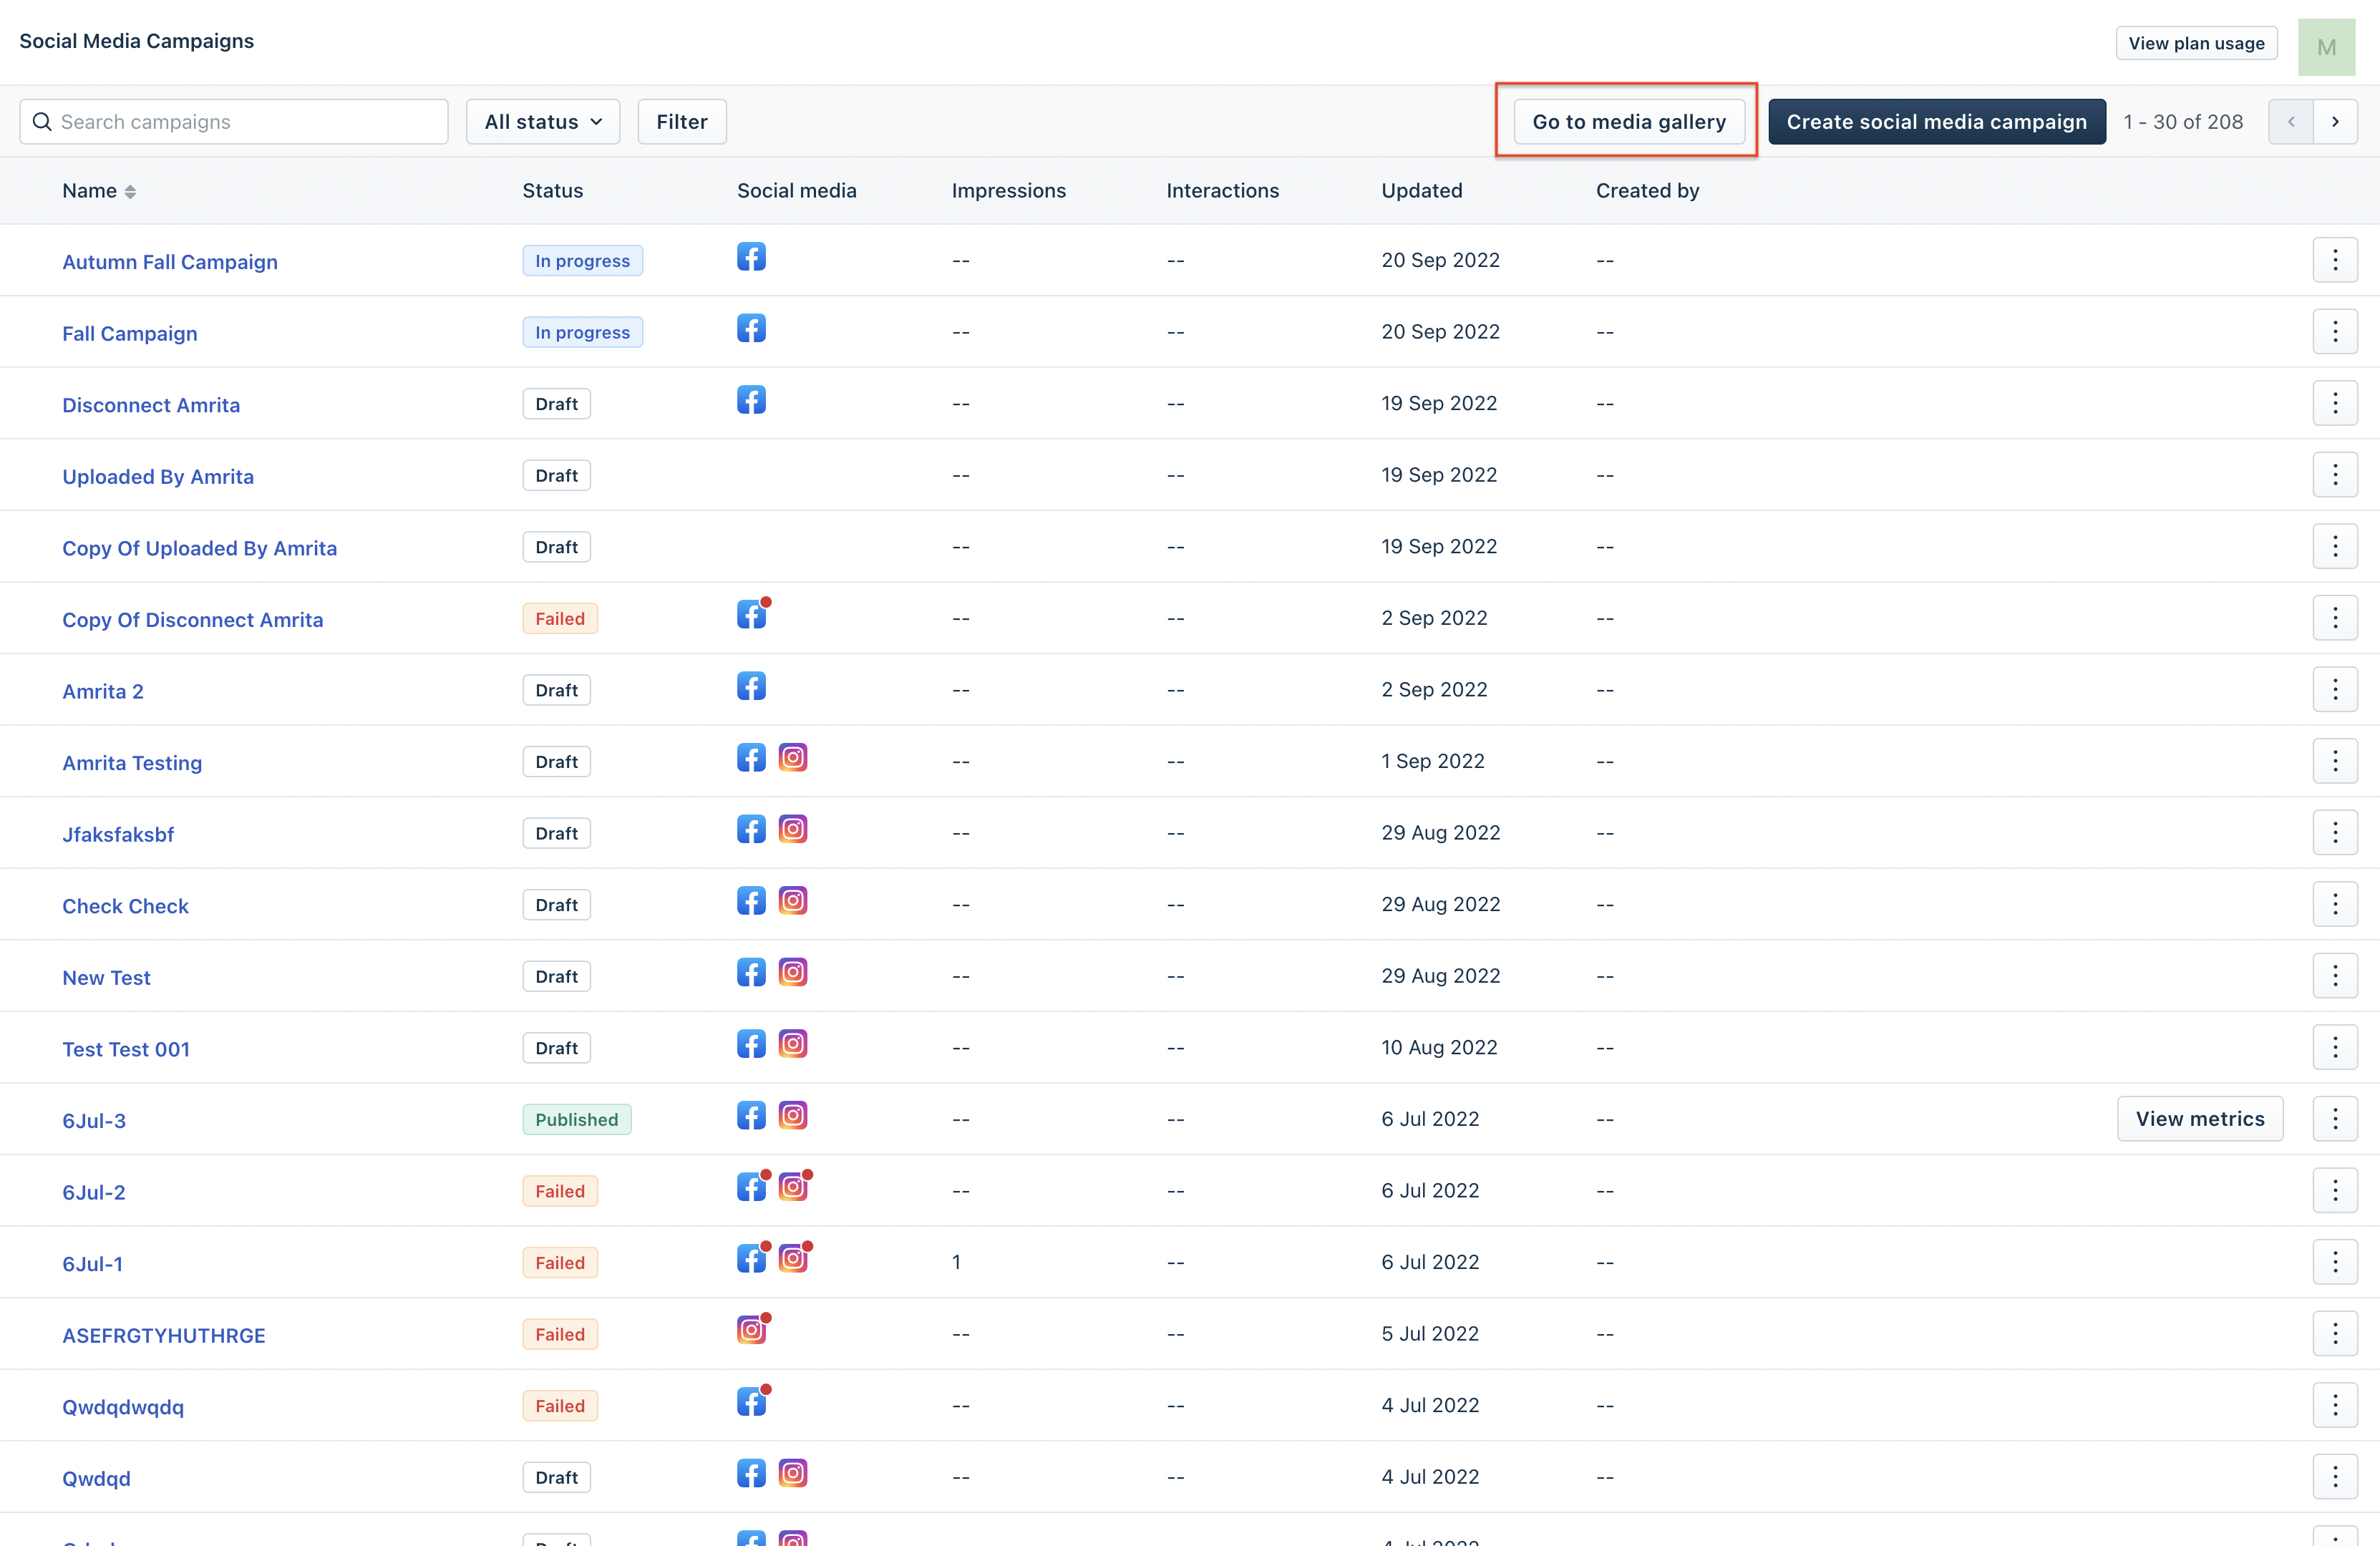Expand the All status dropdown
Screen dimensions: 2380x1546
coord(542,122)
